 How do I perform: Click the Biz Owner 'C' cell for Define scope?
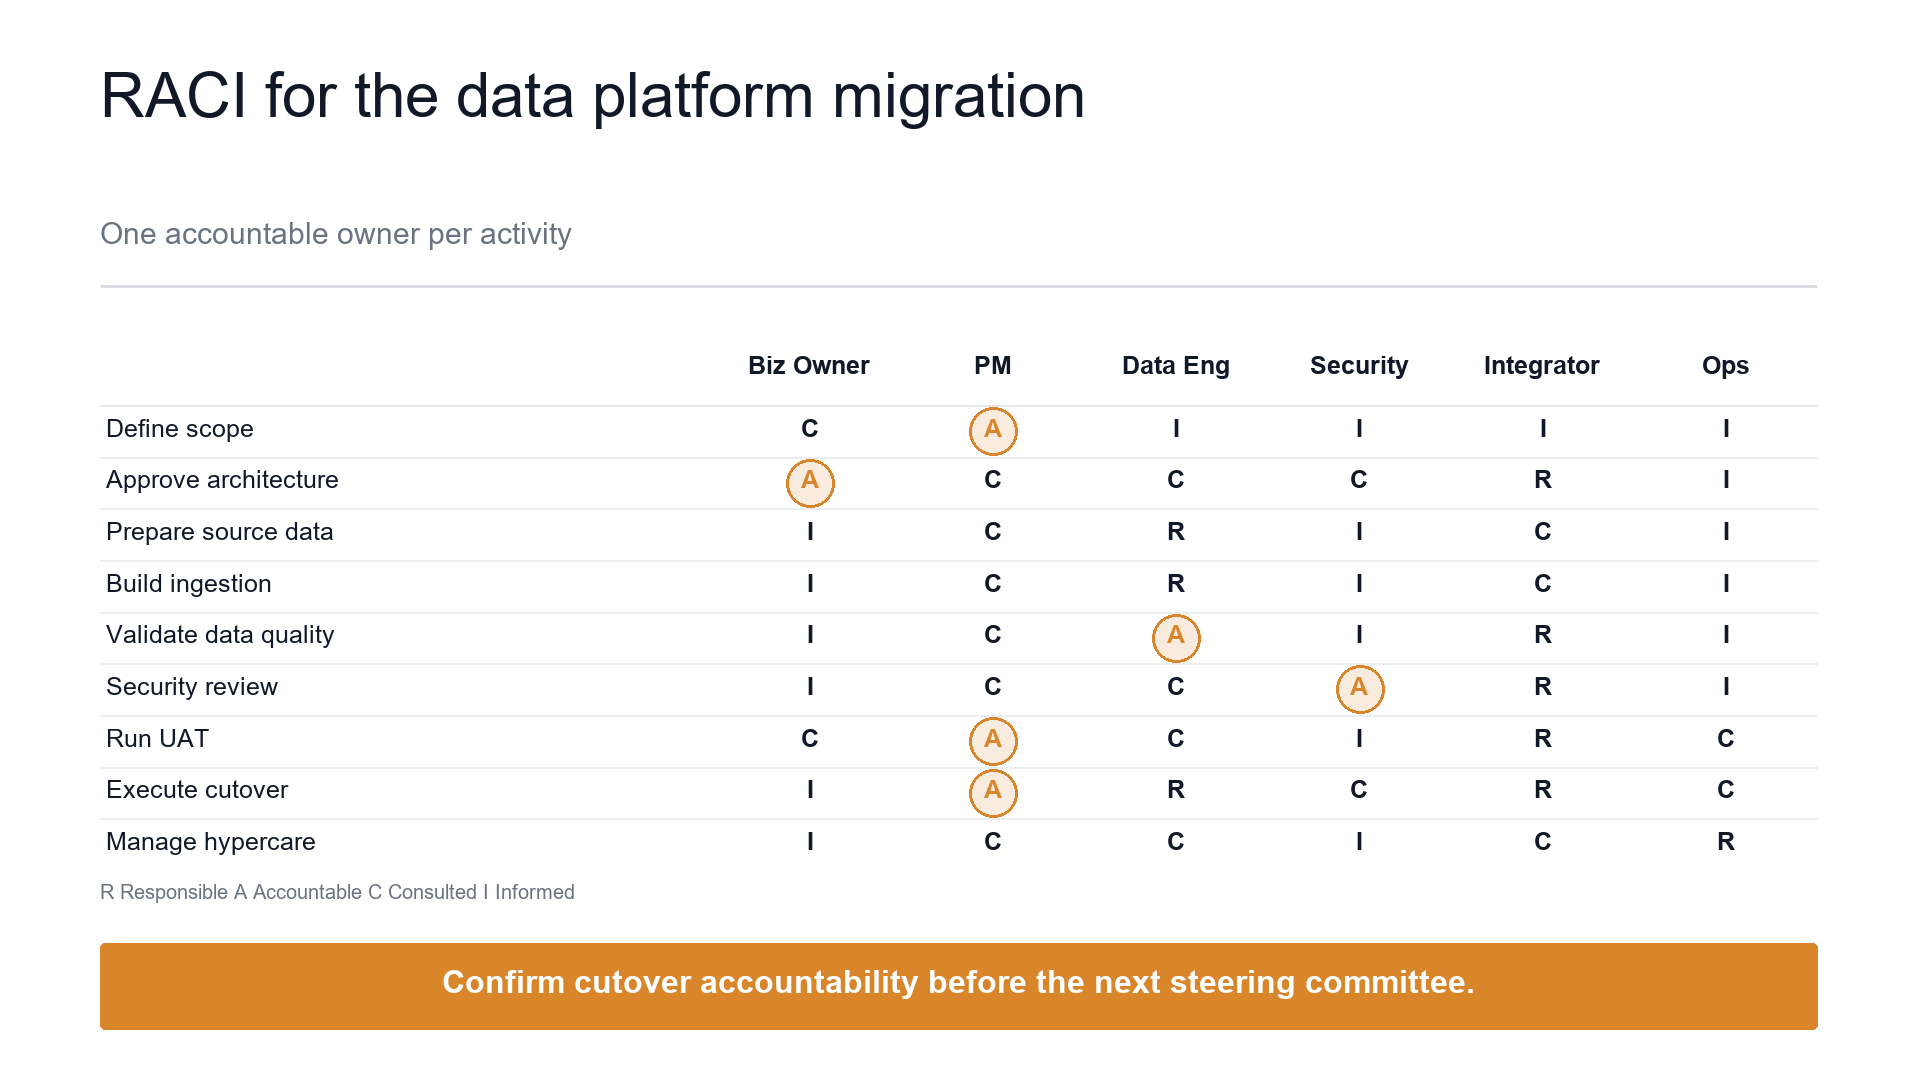pyautogui.click(x=810, y=429)
